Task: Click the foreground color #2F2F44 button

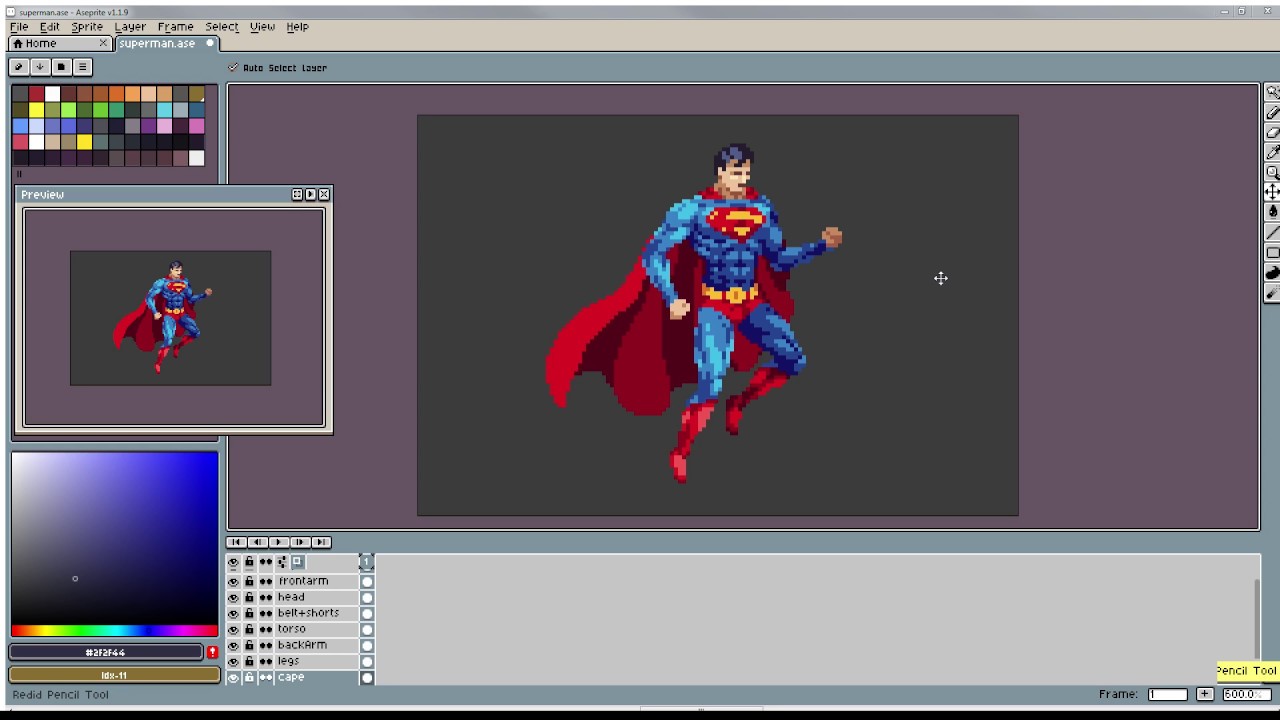Action: coord(105,652)
